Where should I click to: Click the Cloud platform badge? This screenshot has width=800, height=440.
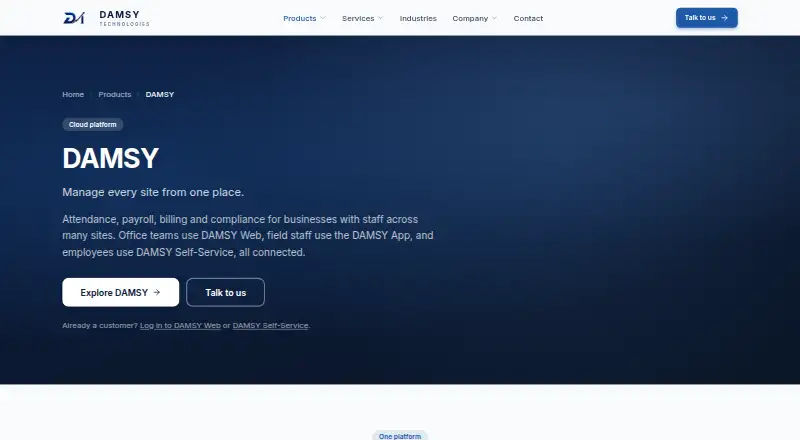click(x=92, y=125)
